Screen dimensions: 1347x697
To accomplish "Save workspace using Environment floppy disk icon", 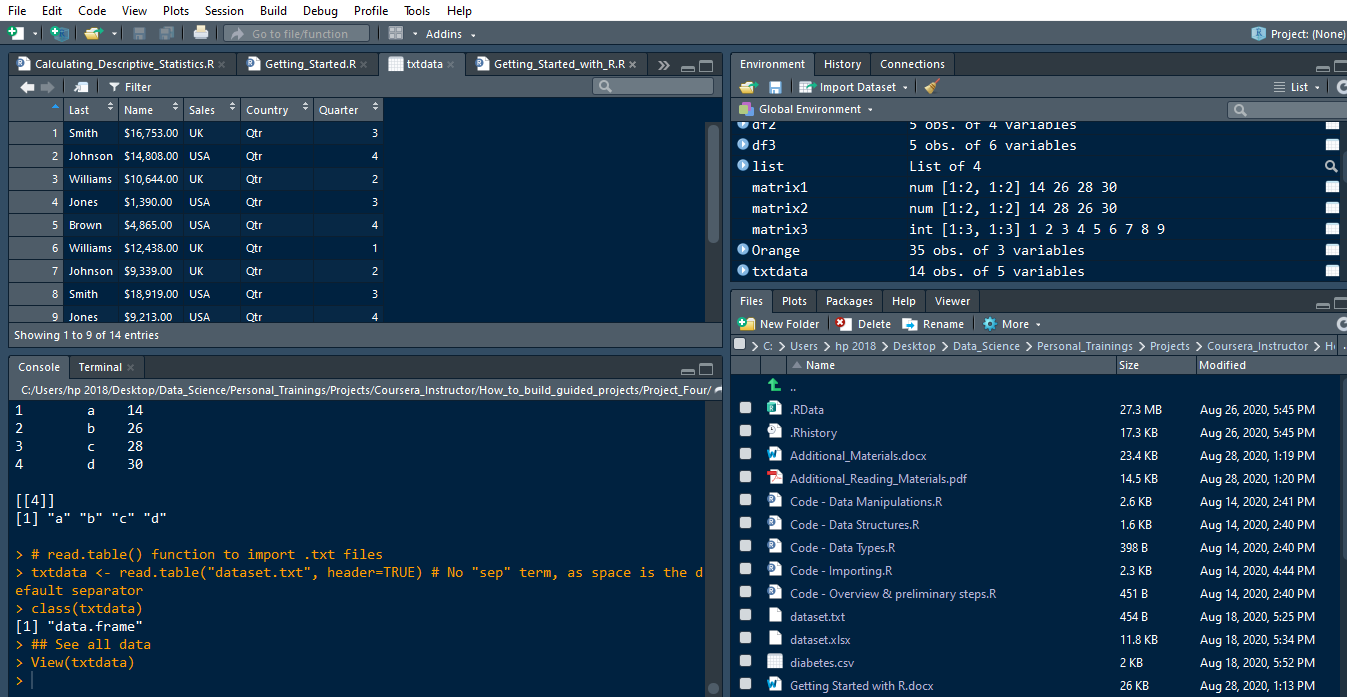I will (775, 87).
